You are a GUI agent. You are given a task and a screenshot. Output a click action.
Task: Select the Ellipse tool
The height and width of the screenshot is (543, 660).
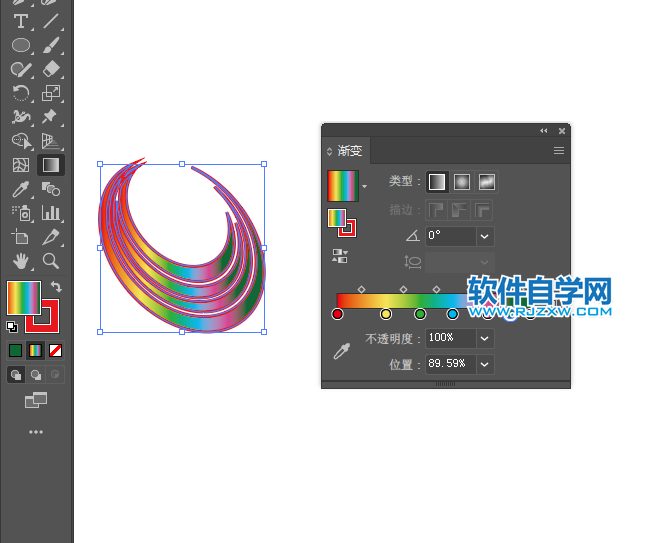click(21, 45)
